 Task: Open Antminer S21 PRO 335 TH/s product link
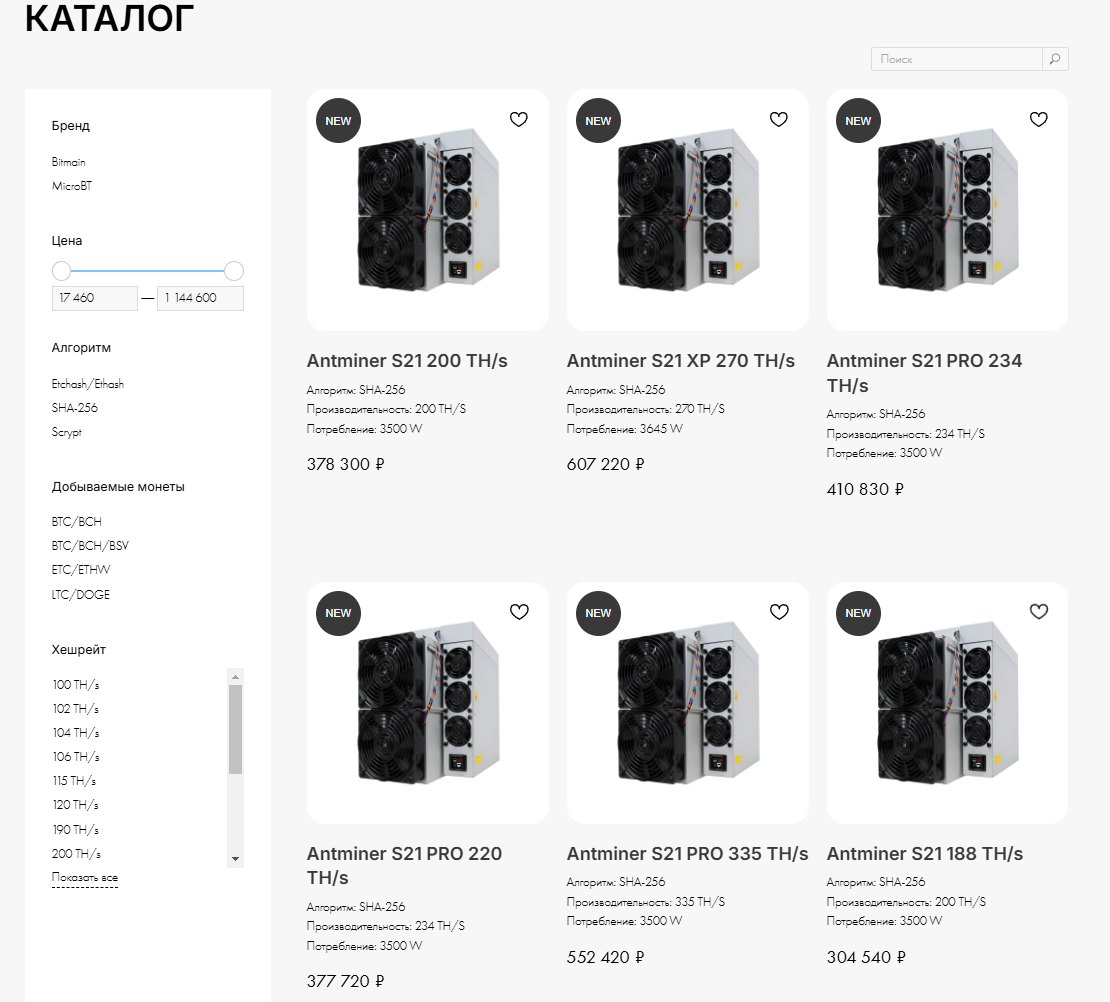pyautogui.click(x=687, y=853)
